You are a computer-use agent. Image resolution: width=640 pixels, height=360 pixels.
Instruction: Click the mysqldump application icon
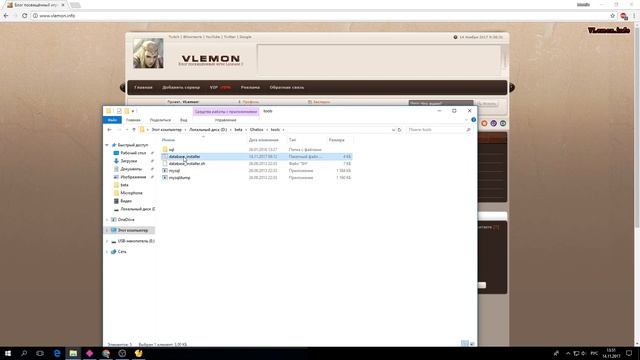(x=165, y=178)
